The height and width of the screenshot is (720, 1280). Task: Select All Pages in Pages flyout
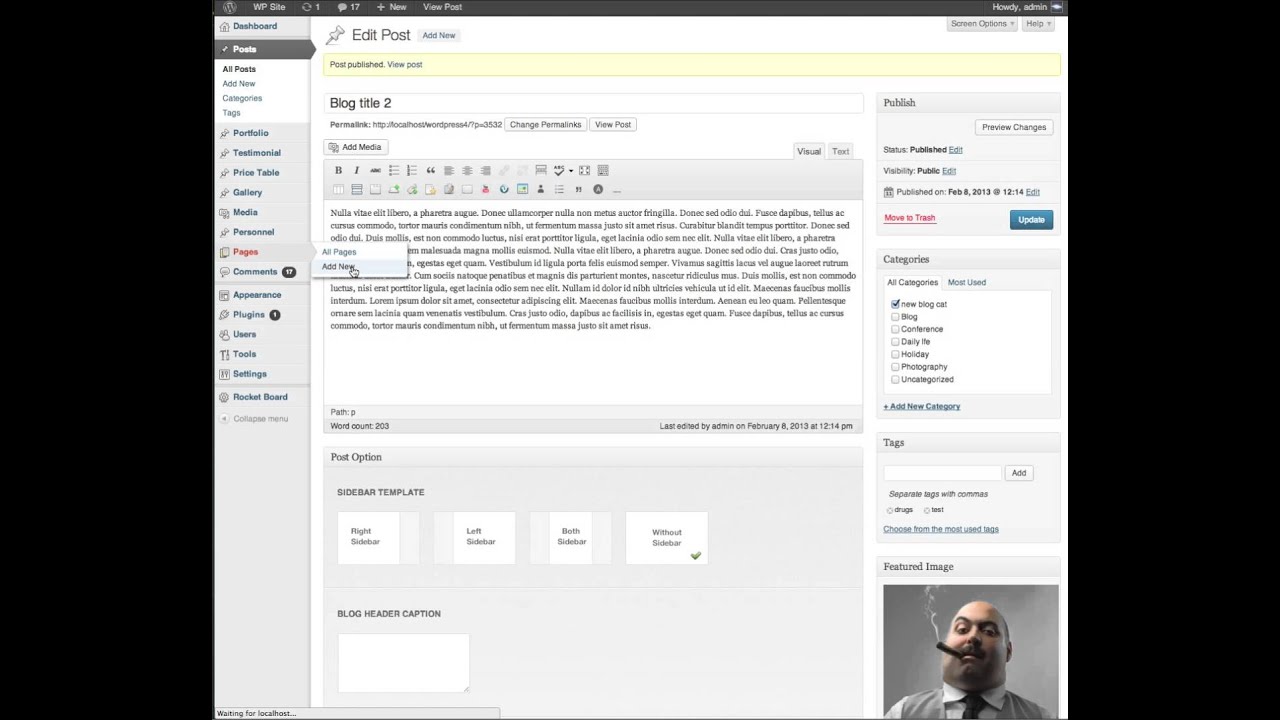339,252
